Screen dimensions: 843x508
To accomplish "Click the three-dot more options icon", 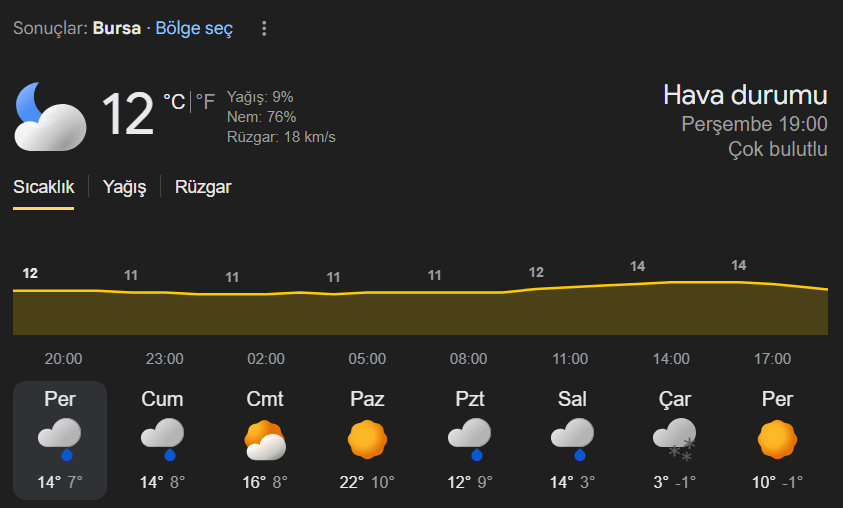I will 264,29.
